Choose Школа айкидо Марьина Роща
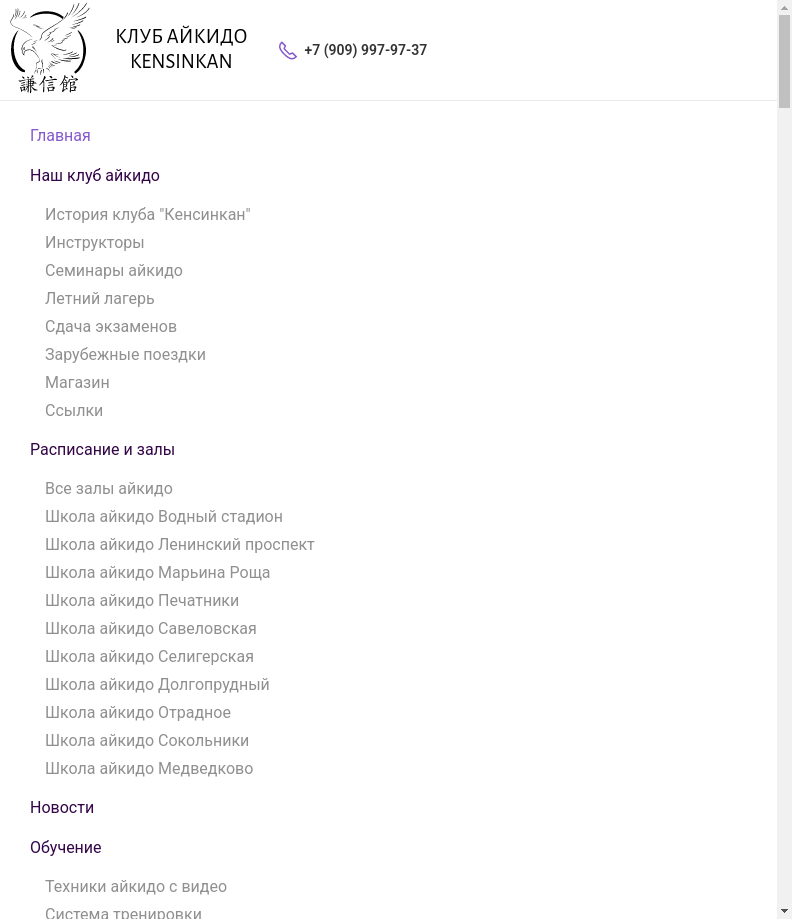This screenshot has height=919, width=792. (x=158, y=573)
